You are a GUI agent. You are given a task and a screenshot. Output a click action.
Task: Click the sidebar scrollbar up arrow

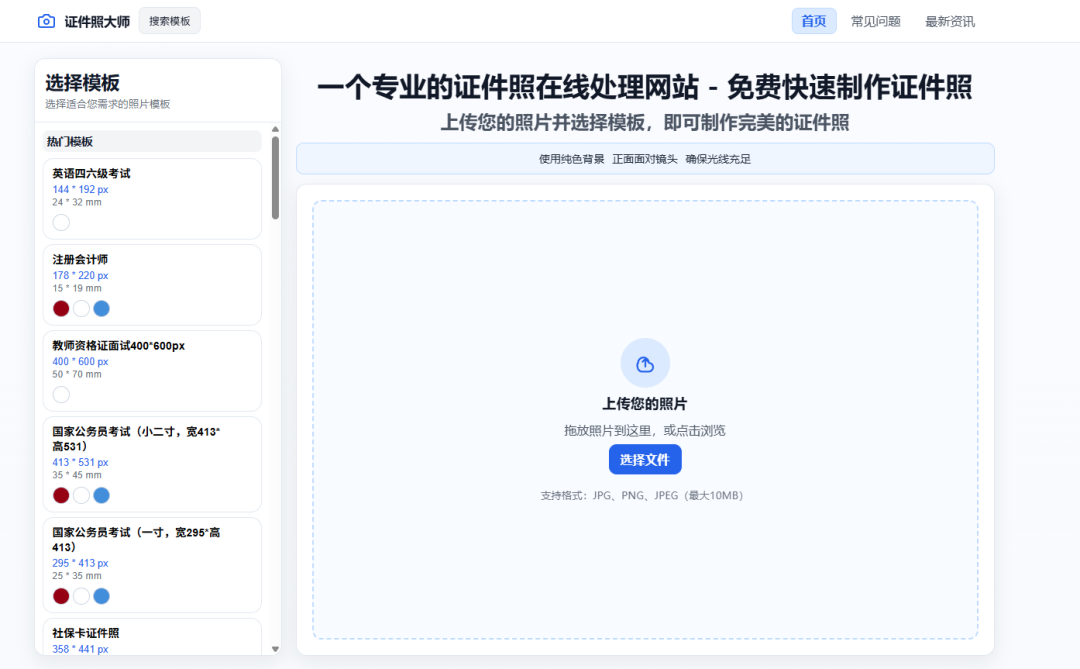pos(274,131)
